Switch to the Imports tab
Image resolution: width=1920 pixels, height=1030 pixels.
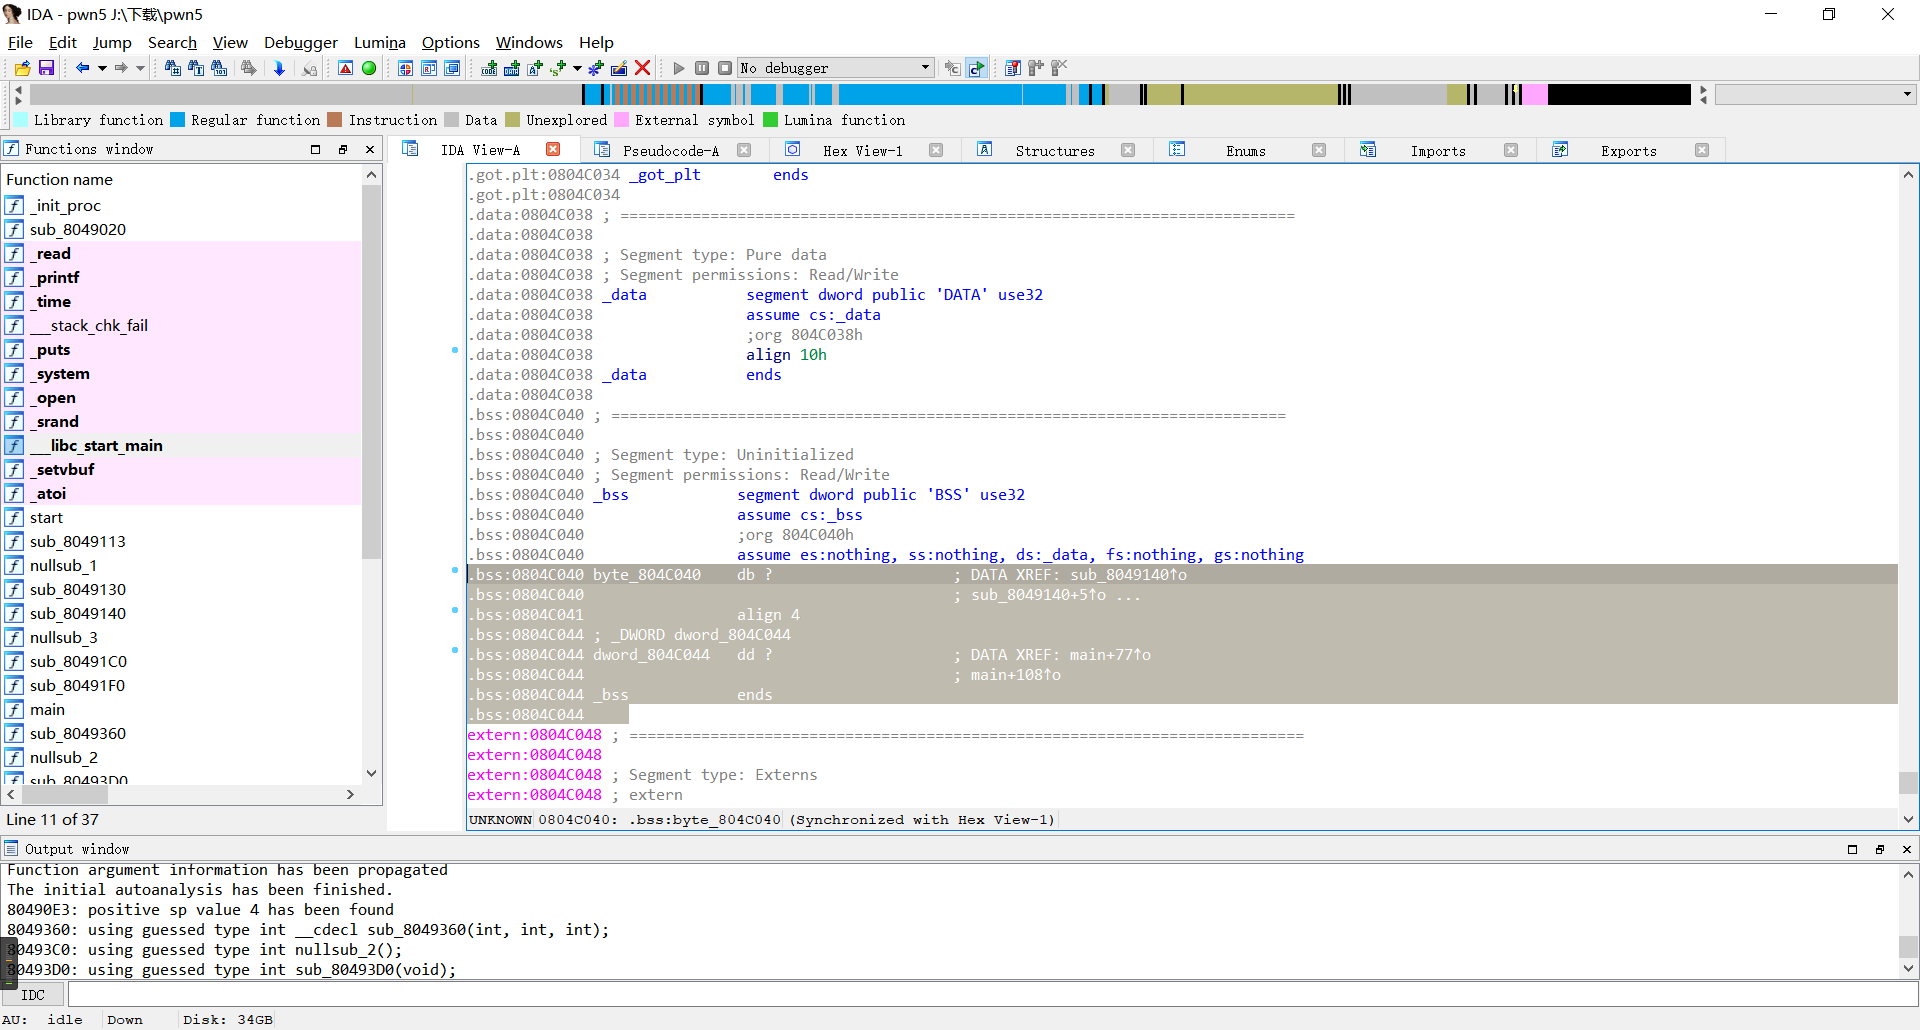tap(1437, 150)
